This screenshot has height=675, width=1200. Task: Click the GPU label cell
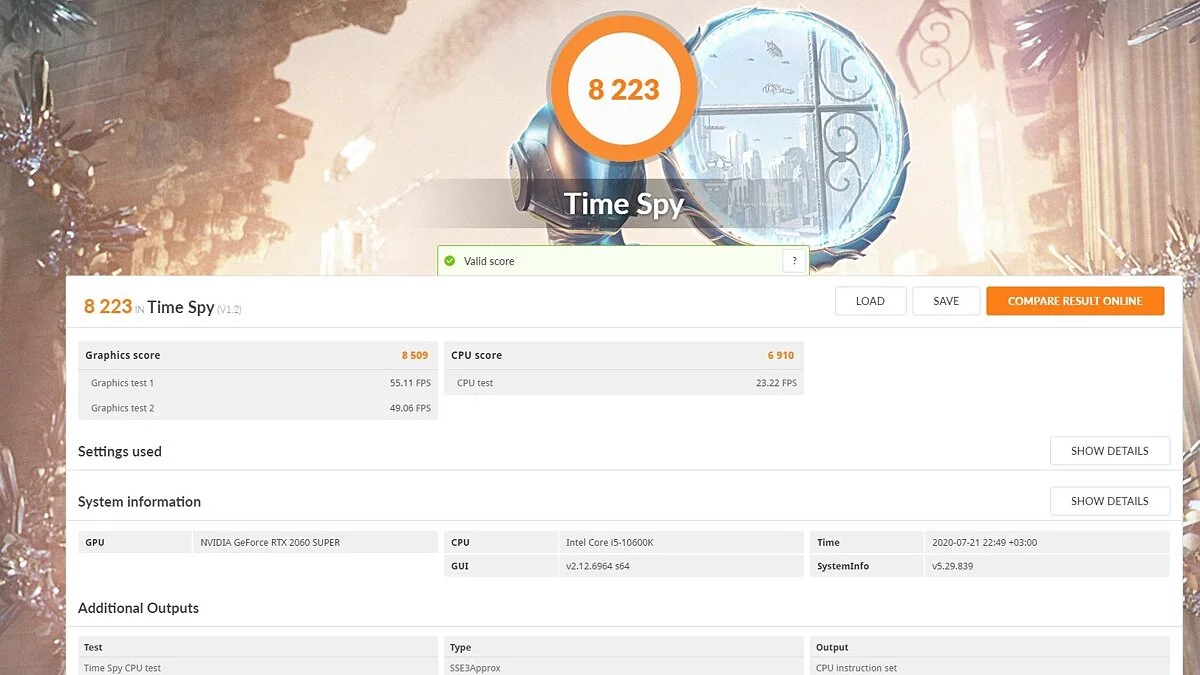(x=135, y=542)
